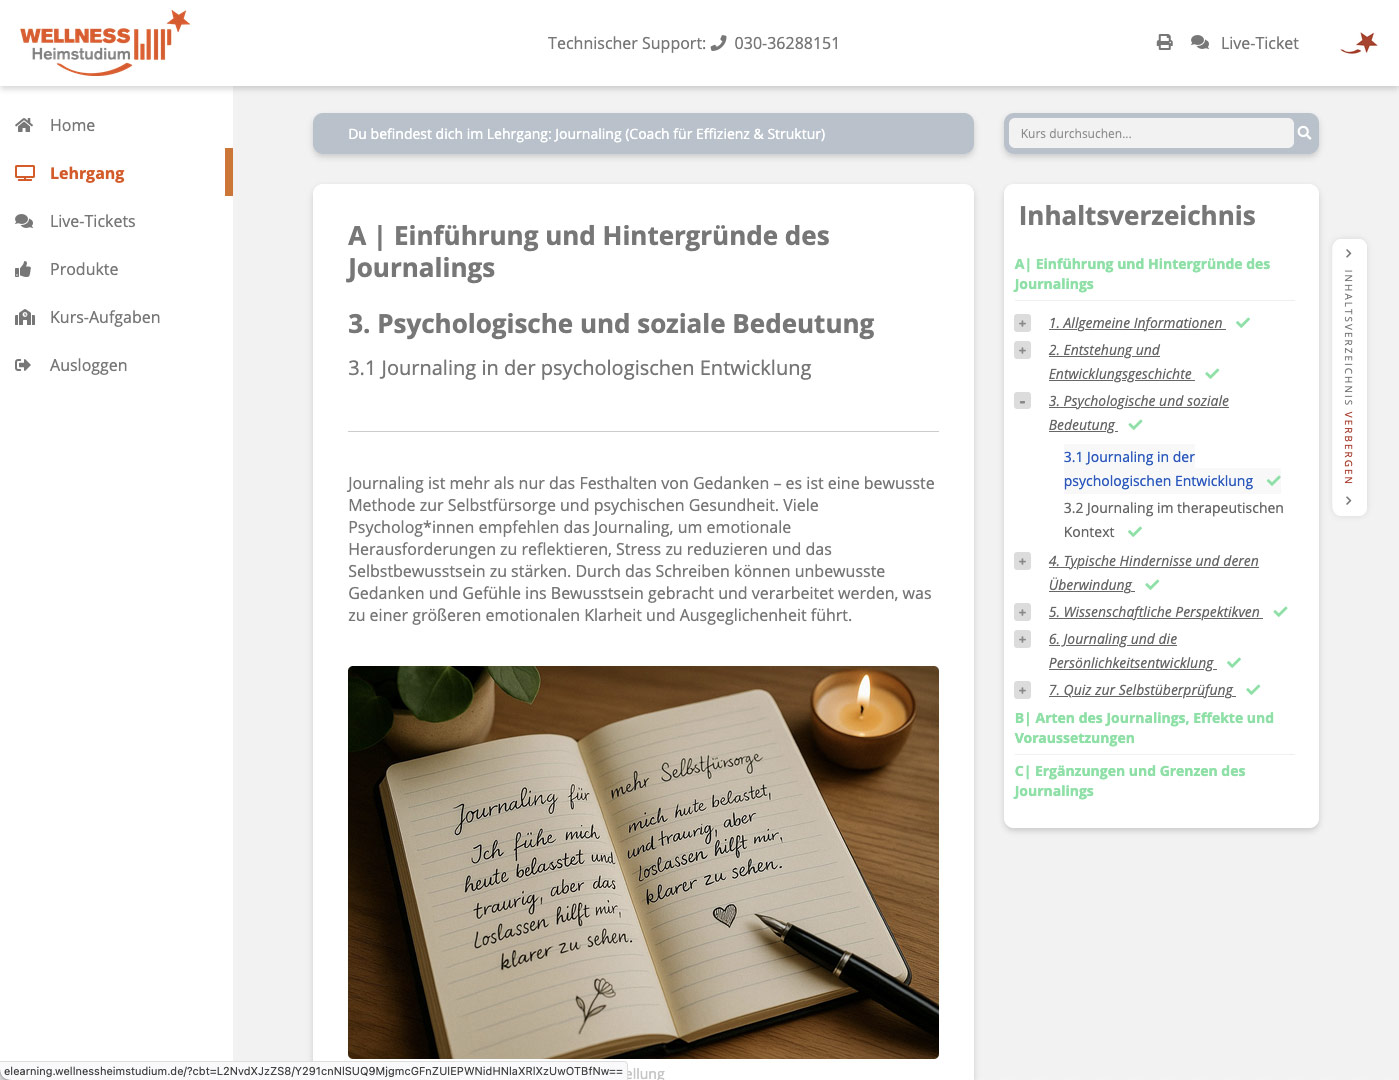Click the Home house icon
This screenshot has height=1080, width=1399.
point(25,125)
